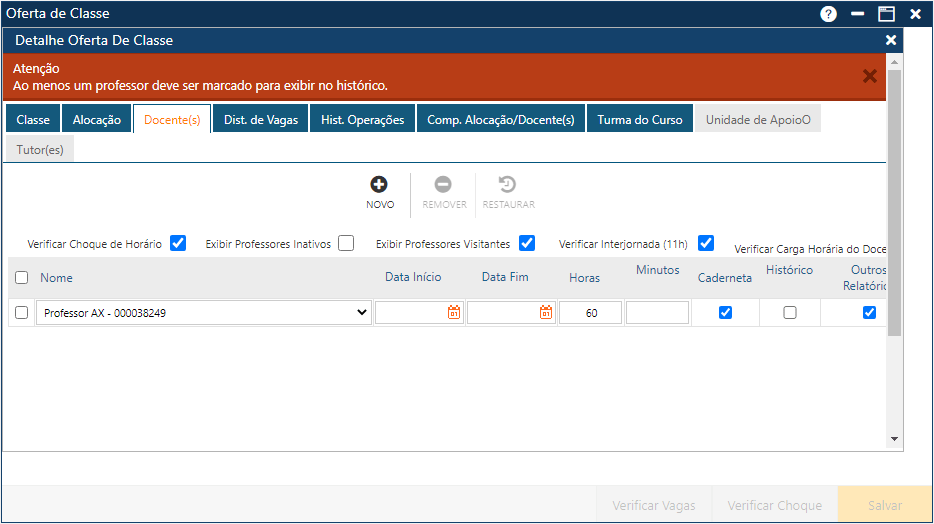Click the help question mark icon
This screenshot has width=934, height=524.
[x=828, y=14]
